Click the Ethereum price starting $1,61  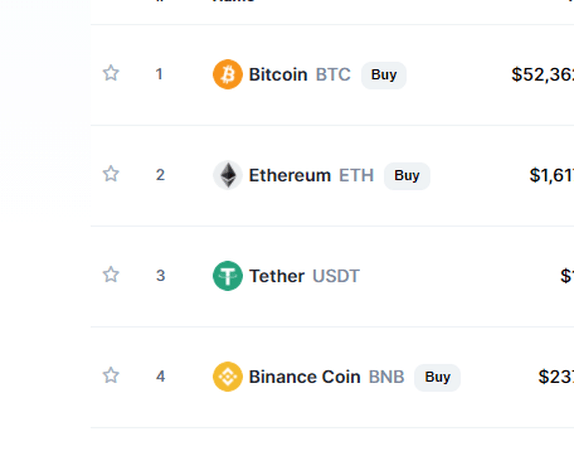pos(552,175)
